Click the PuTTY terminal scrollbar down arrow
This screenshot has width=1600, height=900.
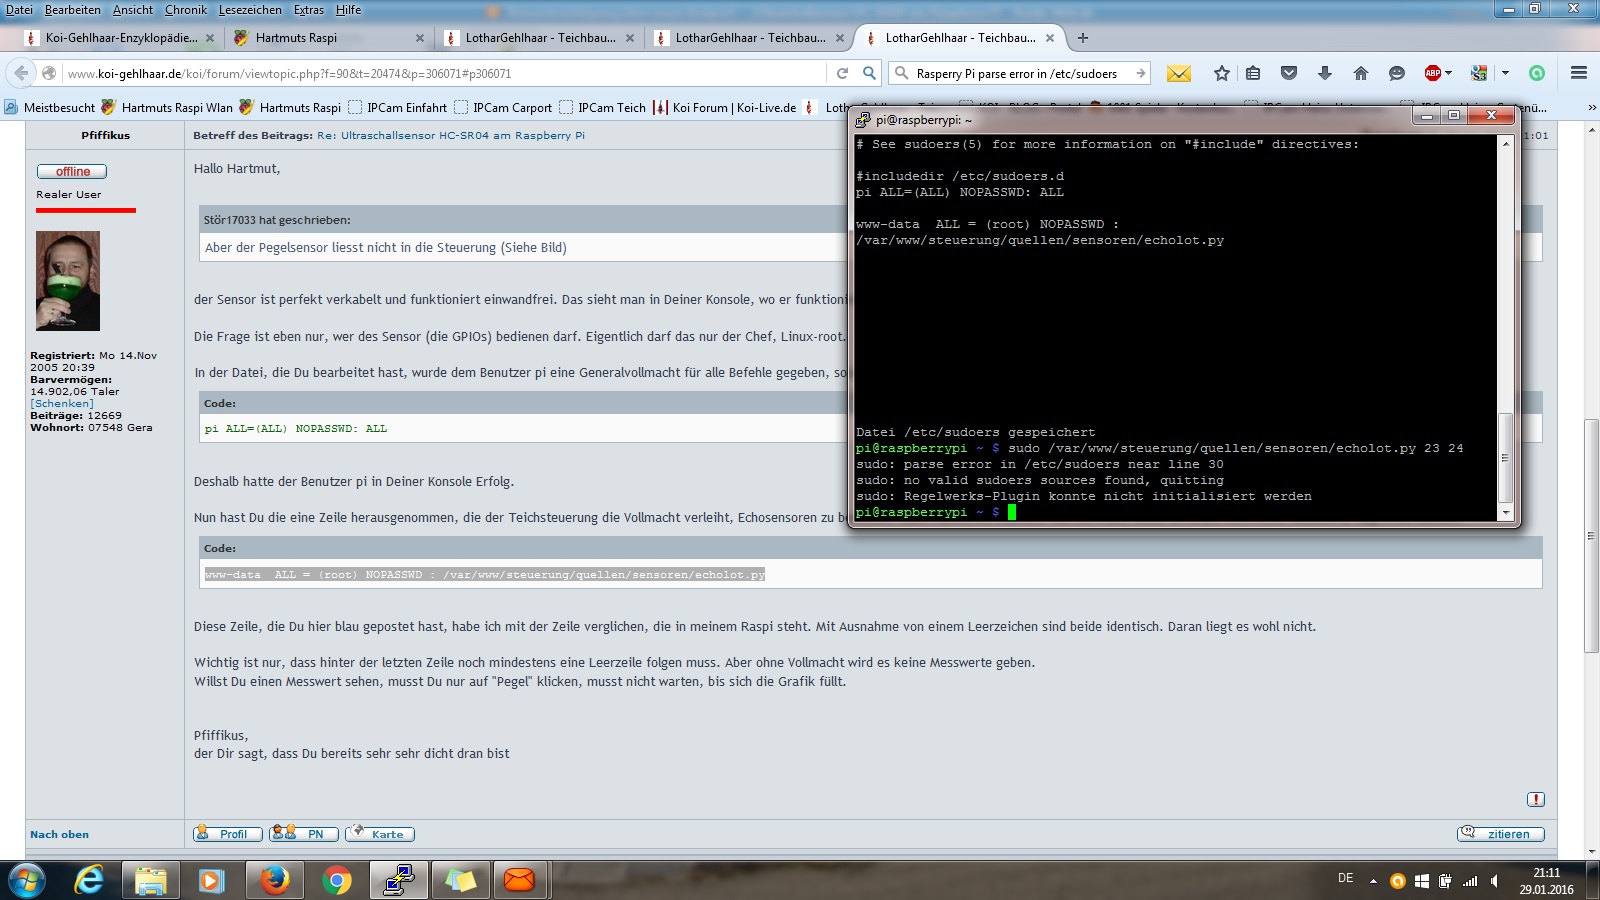(x=1506, y=513)
